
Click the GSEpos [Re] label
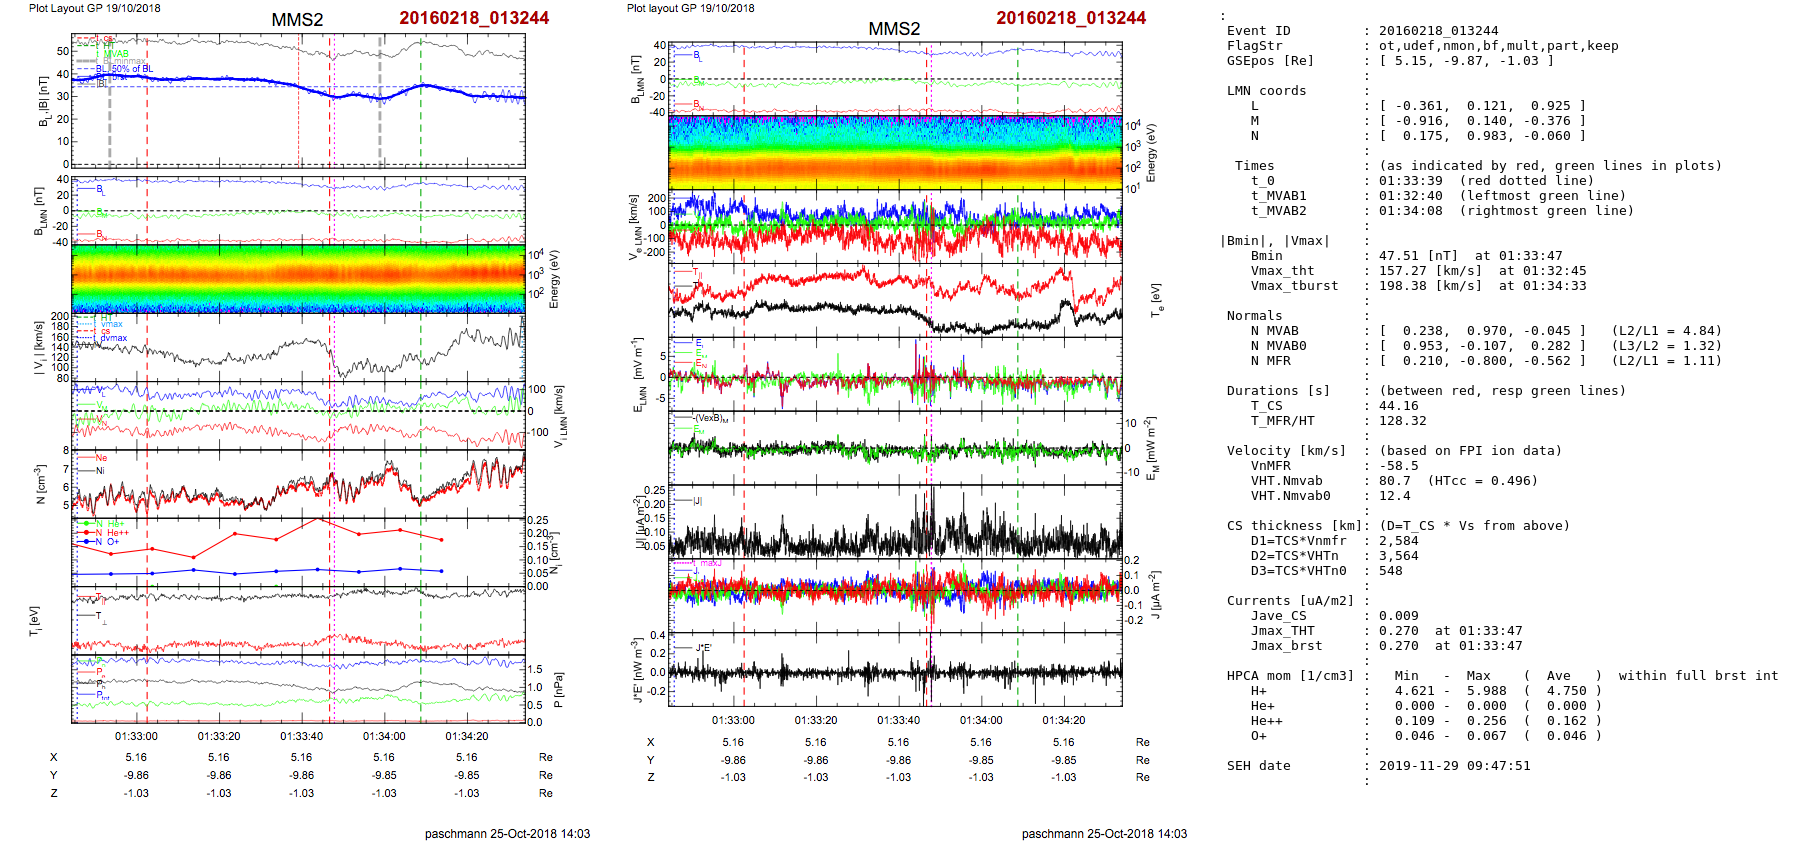point(1270,61)
